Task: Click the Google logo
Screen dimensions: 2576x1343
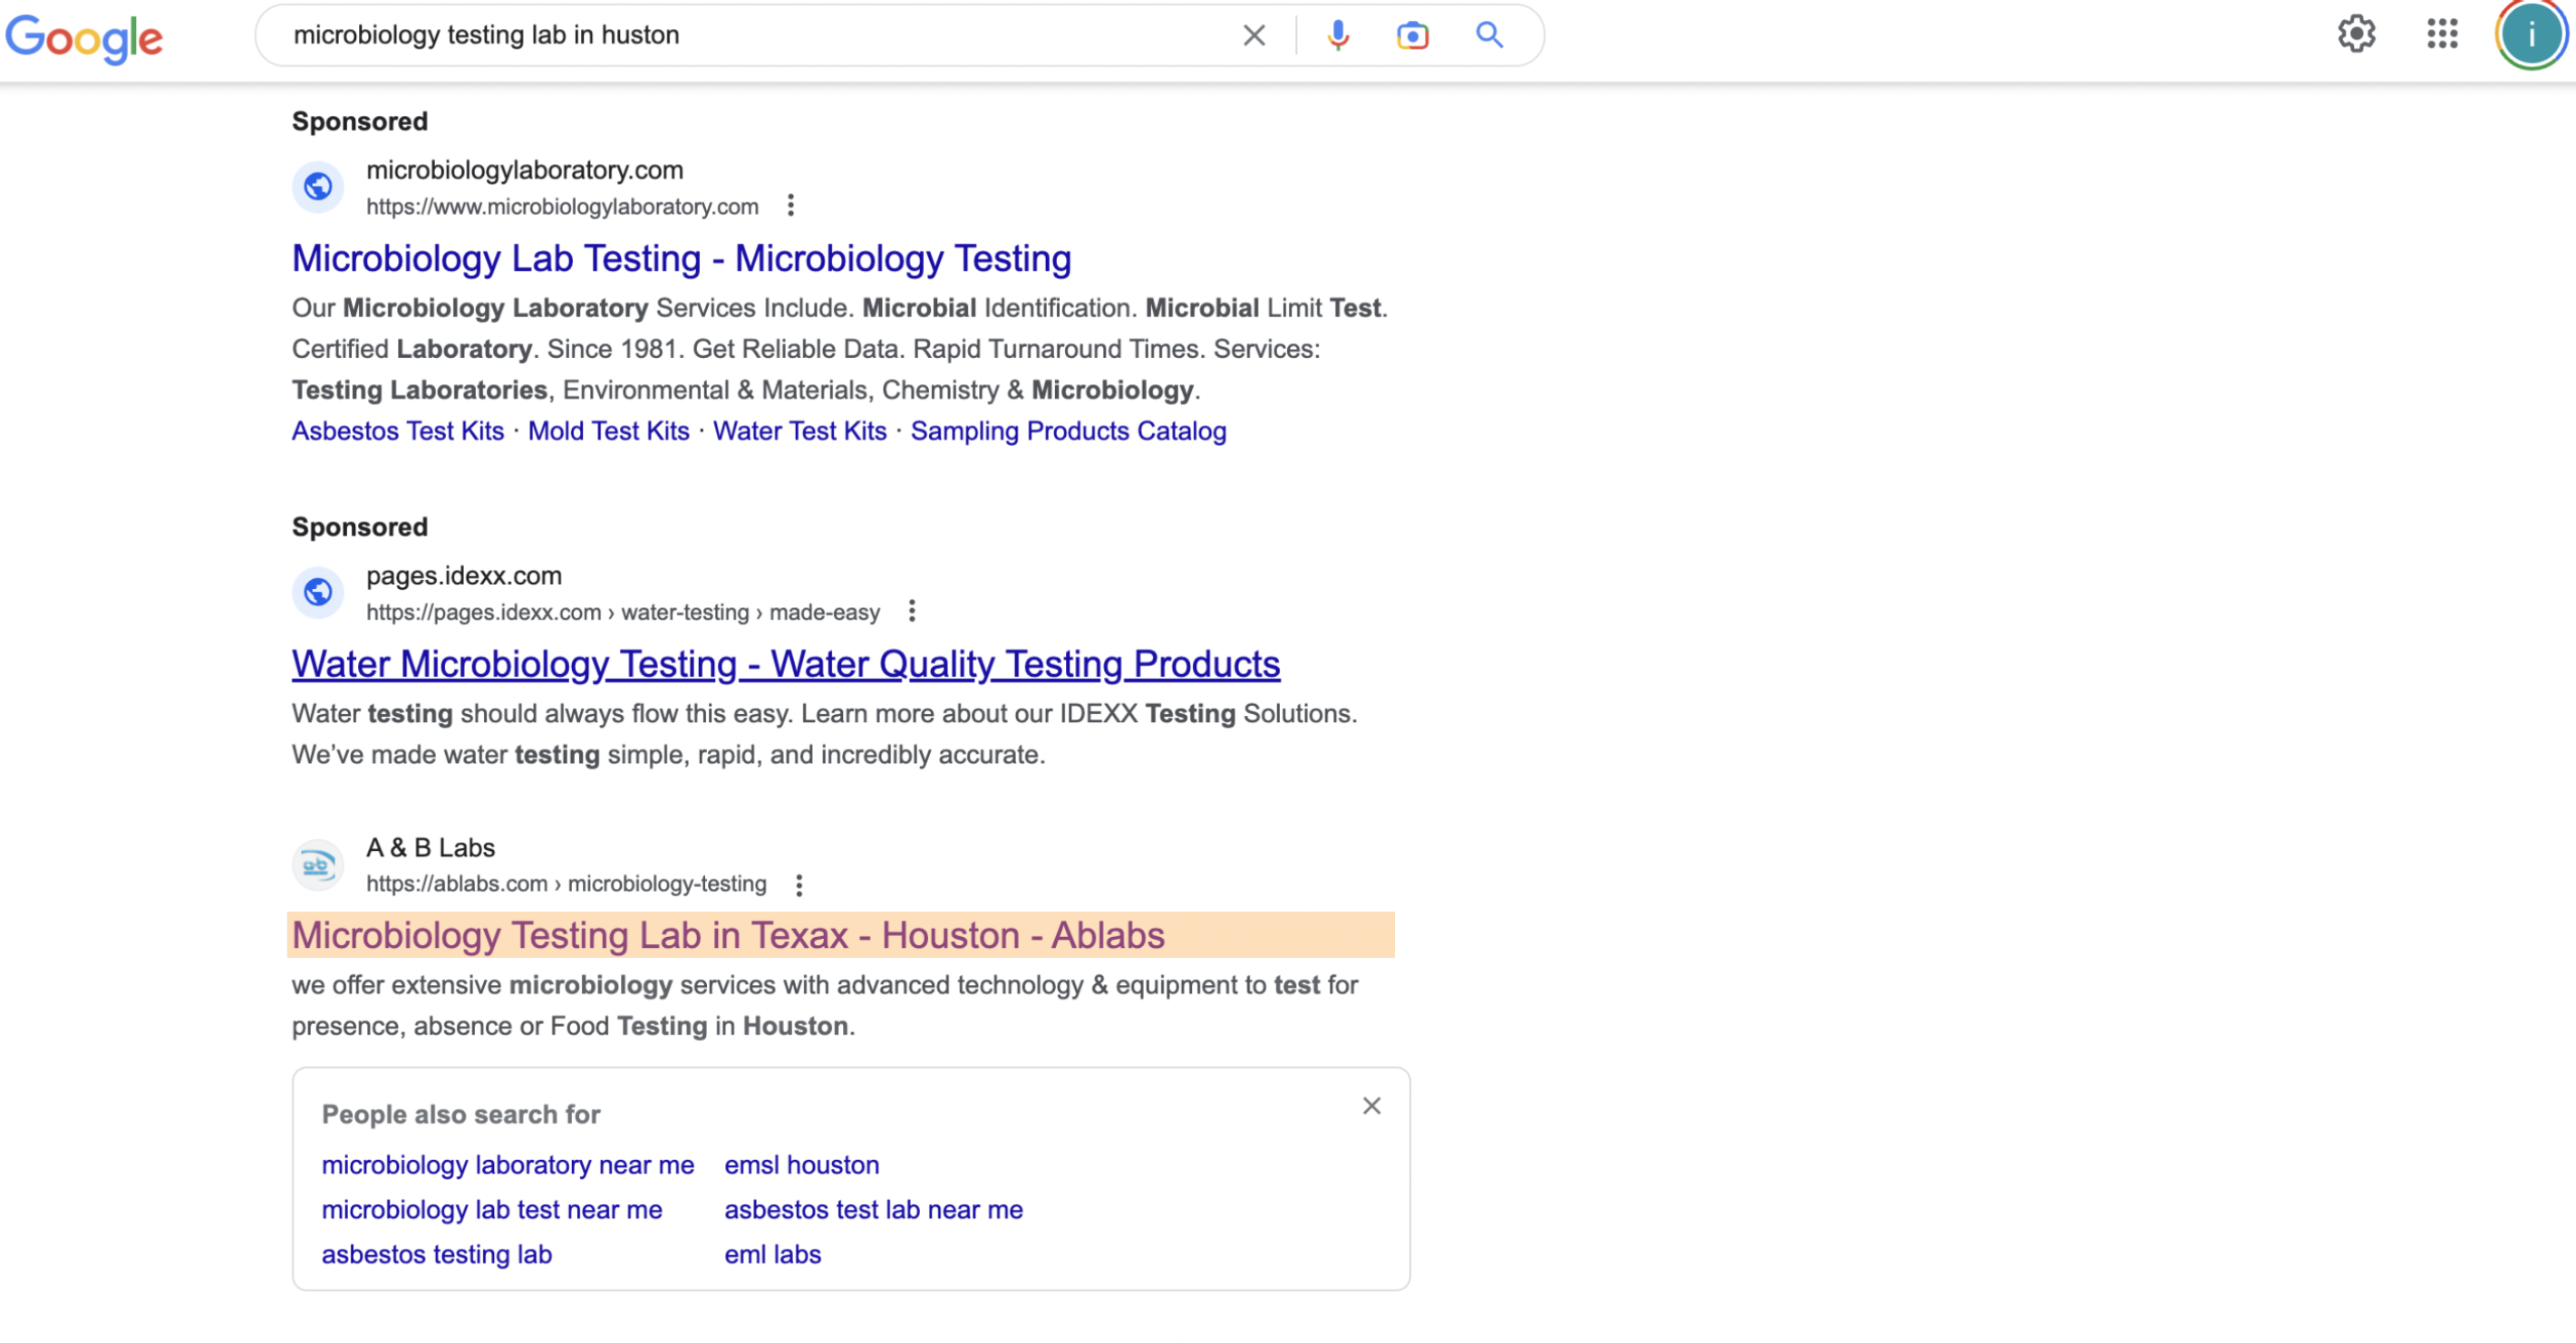Action: pyautogui.click(x=84, y=38)
